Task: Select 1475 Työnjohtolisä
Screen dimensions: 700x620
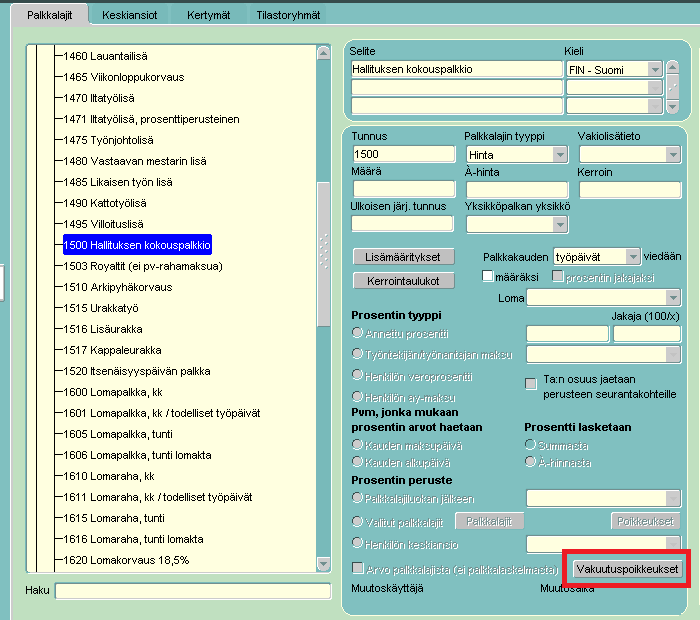Action: pyautogui.click(x=108, y=140)
